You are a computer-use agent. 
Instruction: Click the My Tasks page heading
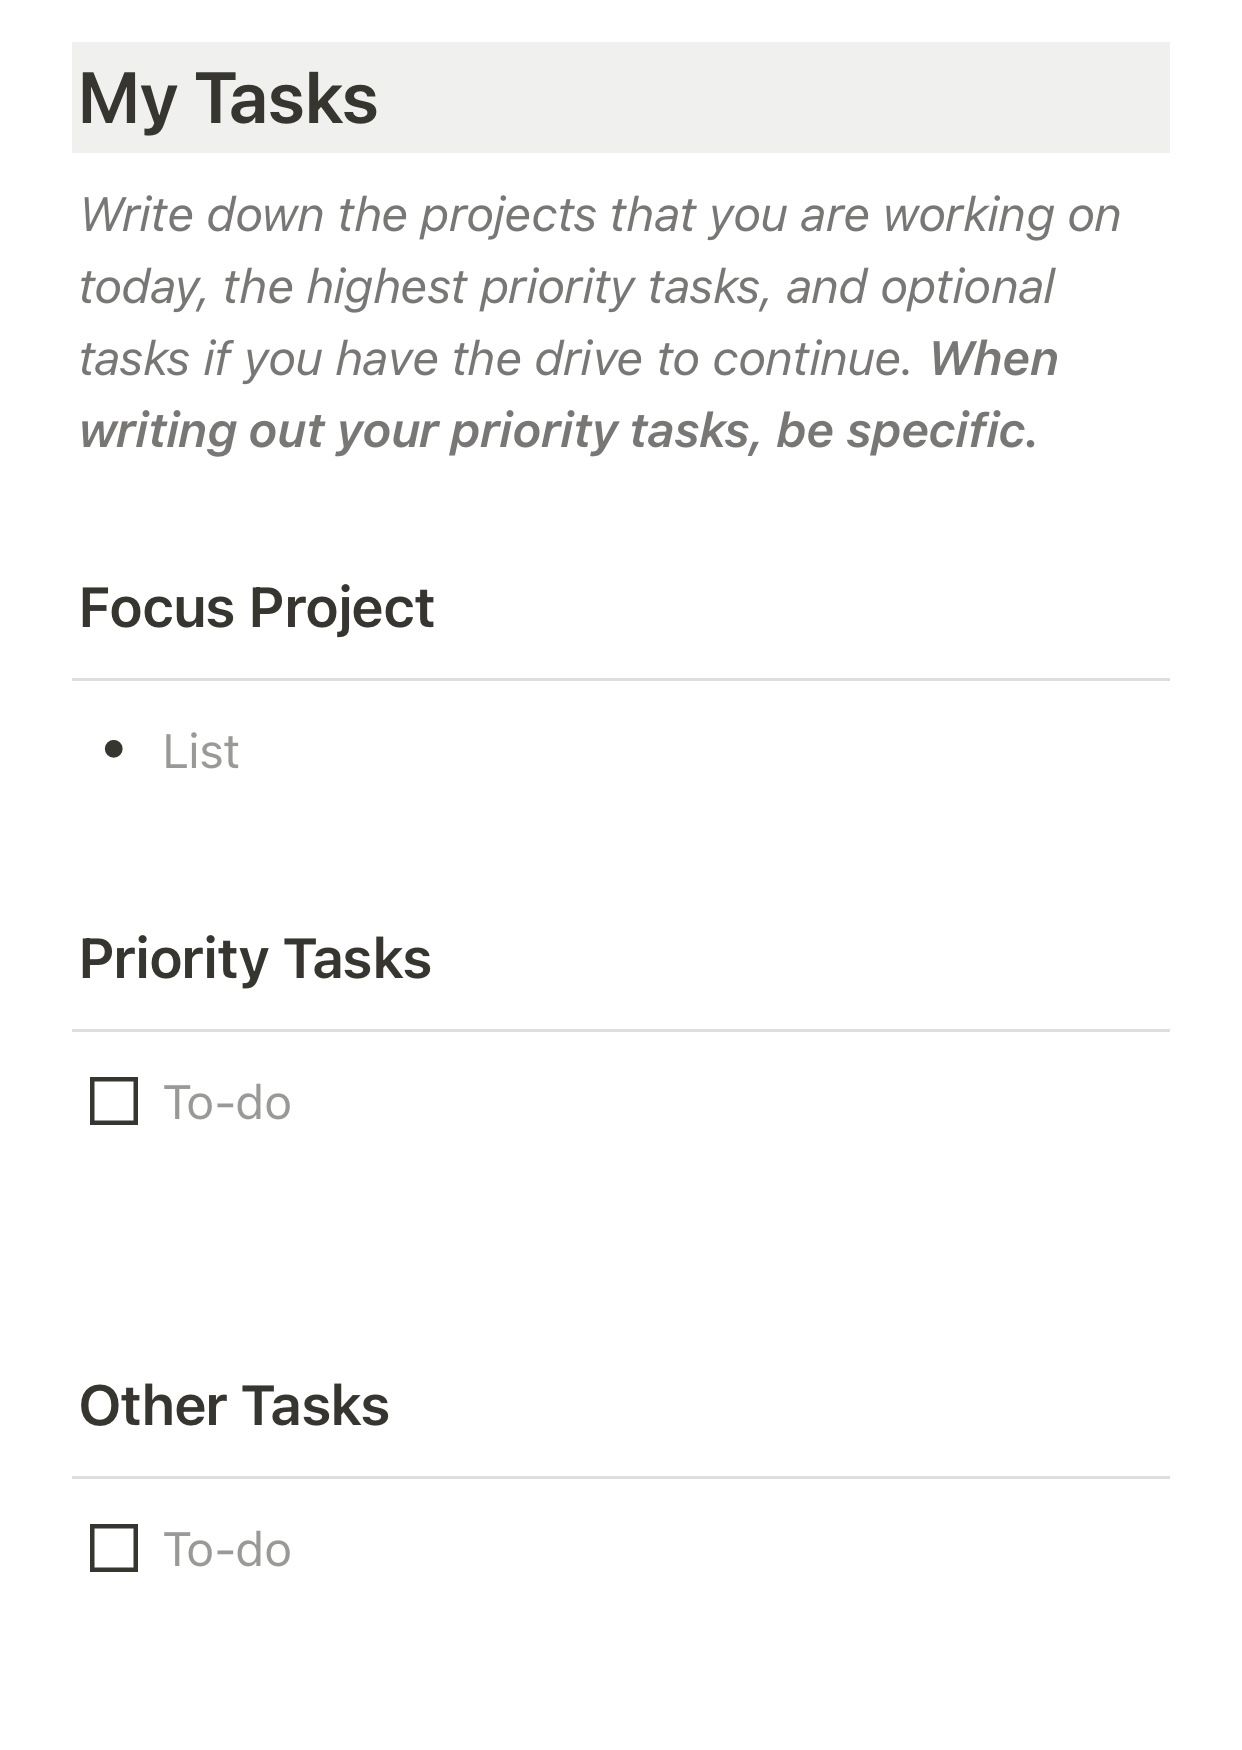tap(228, 98)
